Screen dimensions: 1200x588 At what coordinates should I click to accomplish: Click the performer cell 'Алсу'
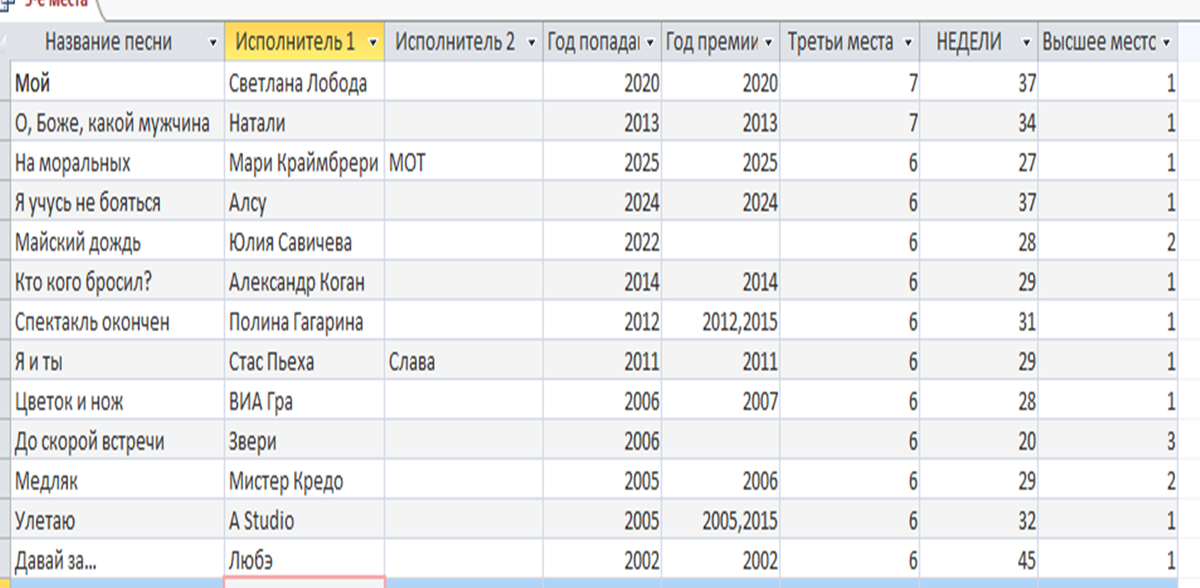tap(305, 202)
